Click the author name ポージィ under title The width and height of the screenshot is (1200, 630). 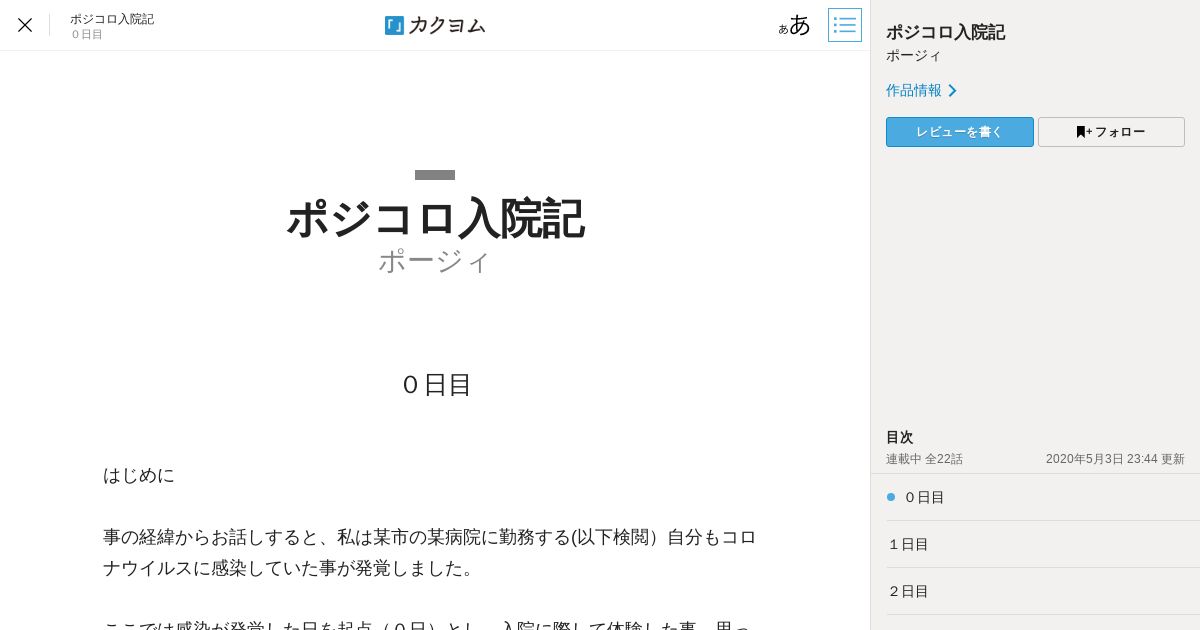tap(435, 261)
